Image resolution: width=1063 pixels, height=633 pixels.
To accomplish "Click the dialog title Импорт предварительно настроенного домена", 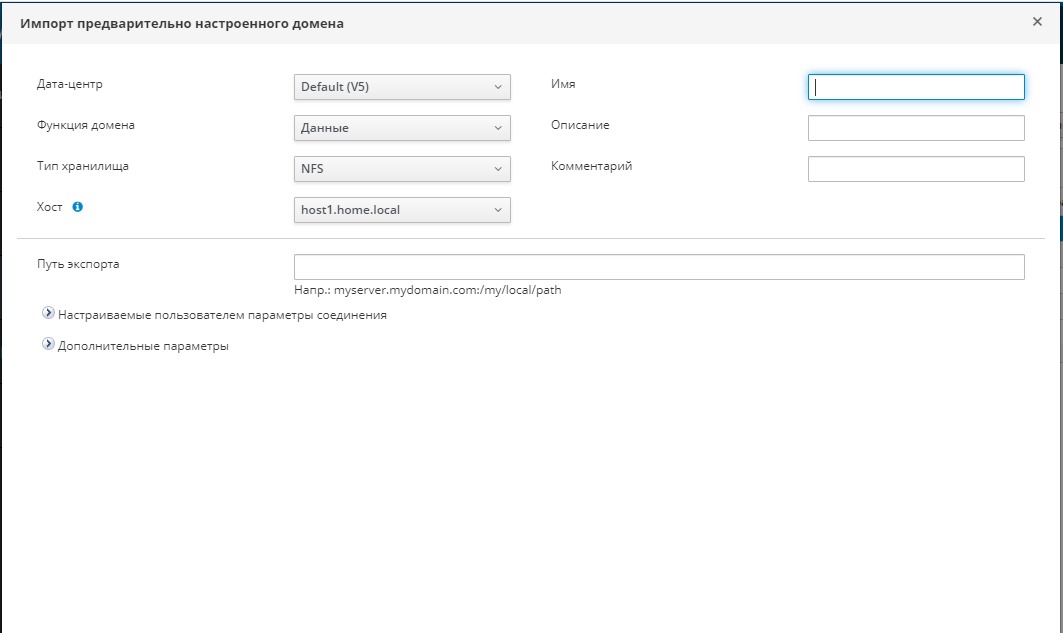I will click(x=182, y=23).
